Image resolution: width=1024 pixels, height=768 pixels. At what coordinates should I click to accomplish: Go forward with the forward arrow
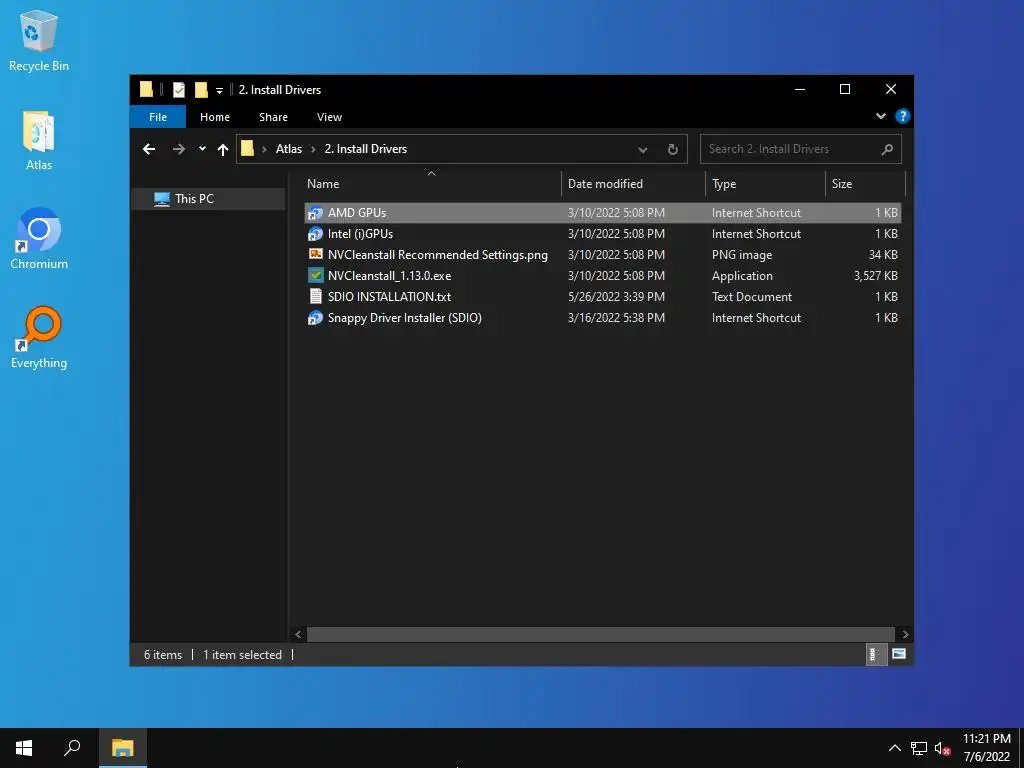[x=178, y=149]
